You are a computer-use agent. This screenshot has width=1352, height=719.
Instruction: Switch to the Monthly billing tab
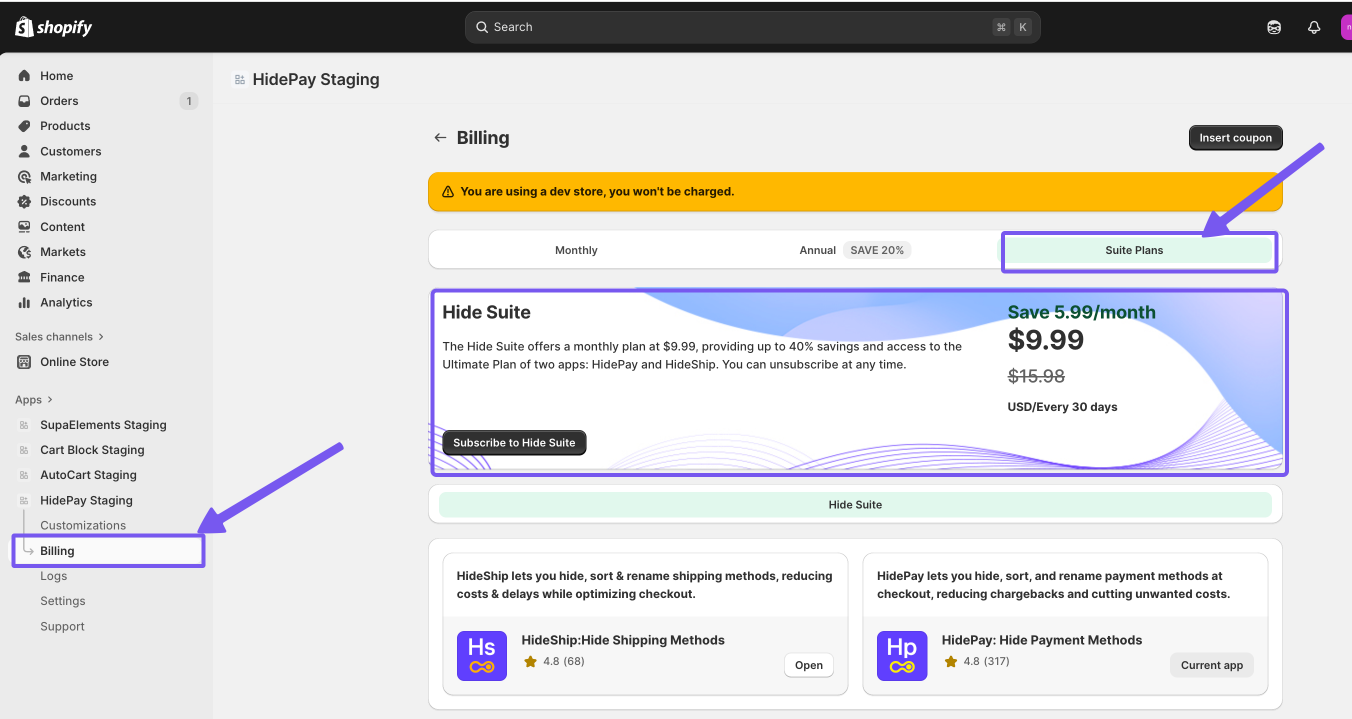click(576, 250)
